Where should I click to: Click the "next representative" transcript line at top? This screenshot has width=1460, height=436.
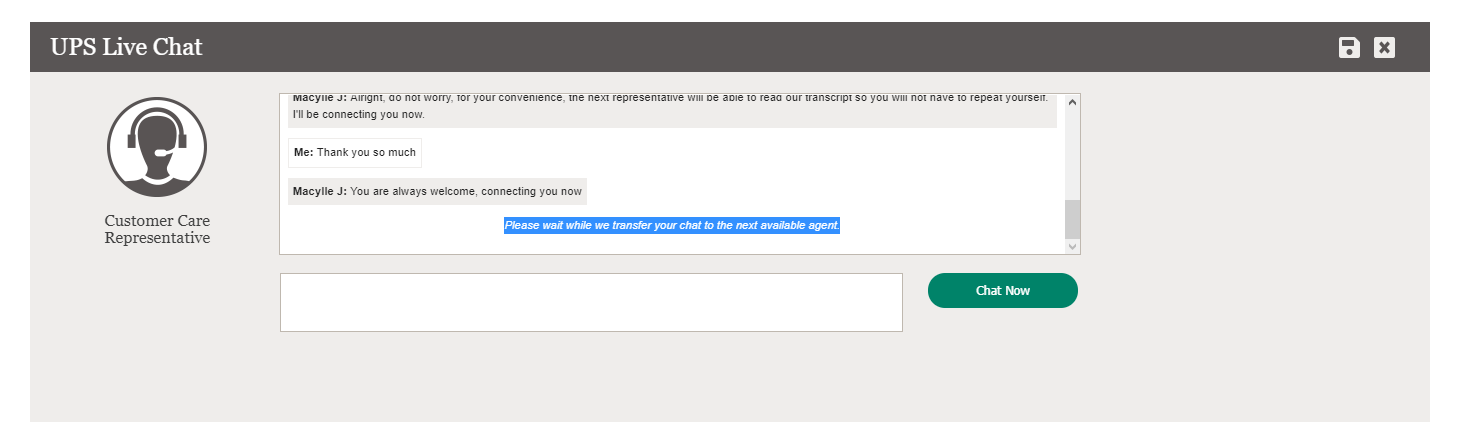coord(670,99)
